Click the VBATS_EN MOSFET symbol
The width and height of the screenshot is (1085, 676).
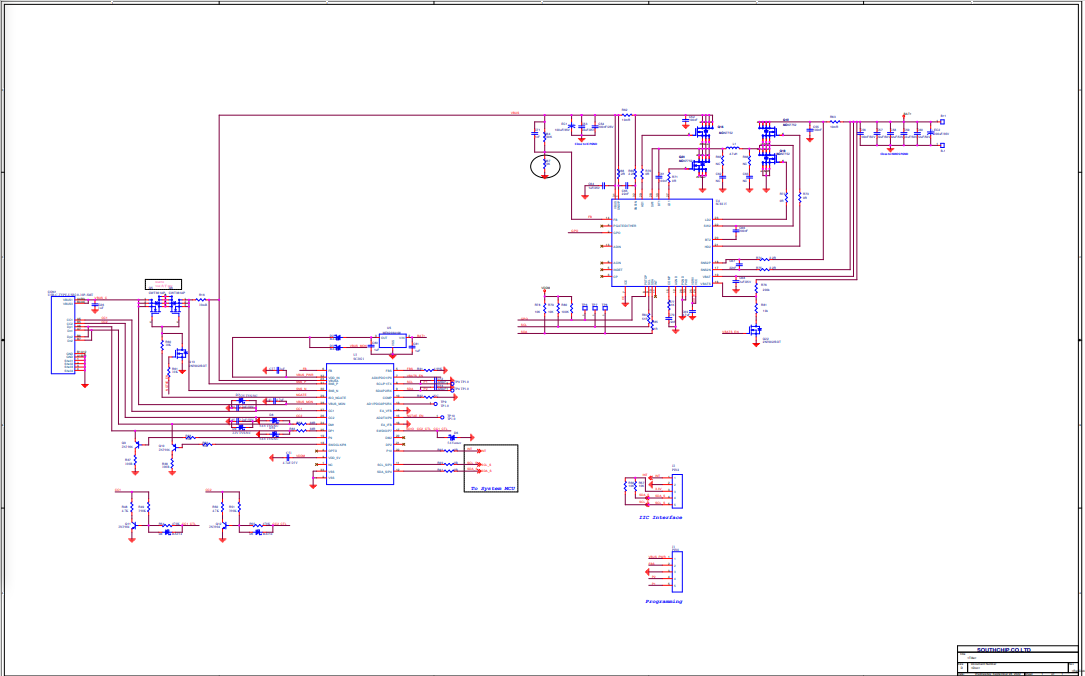pos(756,329)
